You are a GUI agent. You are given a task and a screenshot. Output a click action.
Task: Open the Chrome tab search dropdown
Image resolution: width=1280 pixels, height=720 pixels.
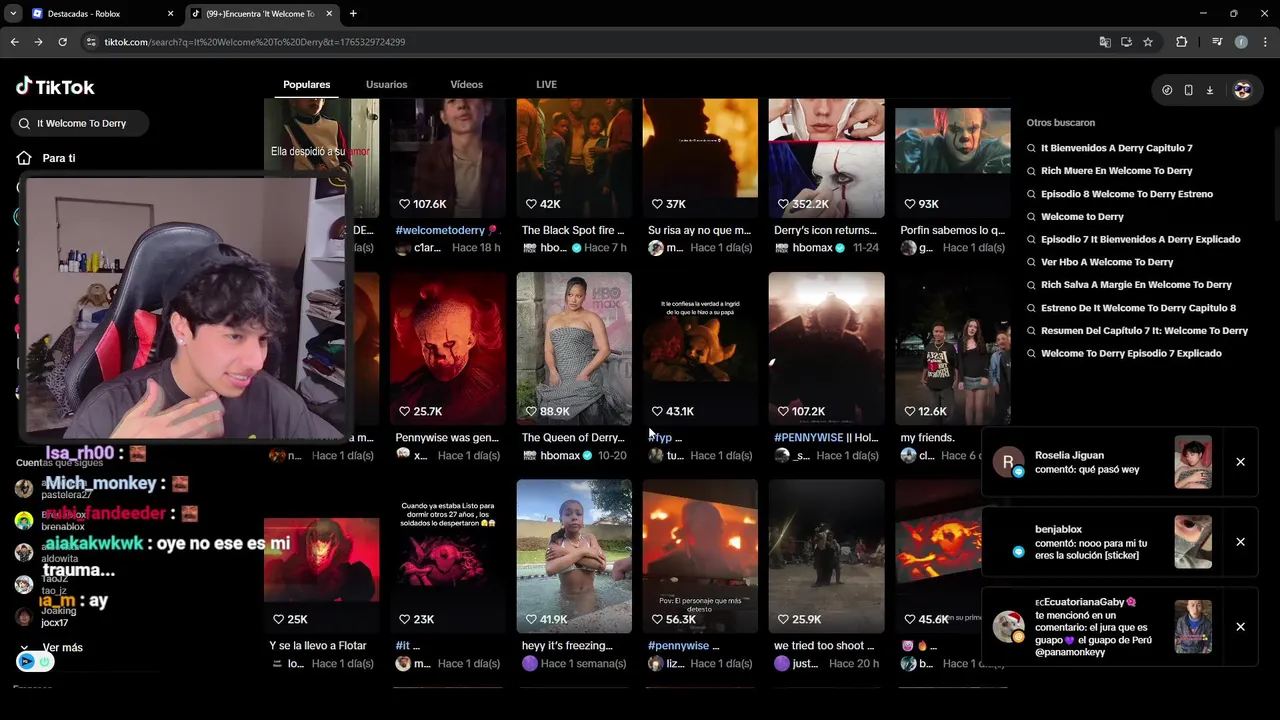click(x=13, y=14)
